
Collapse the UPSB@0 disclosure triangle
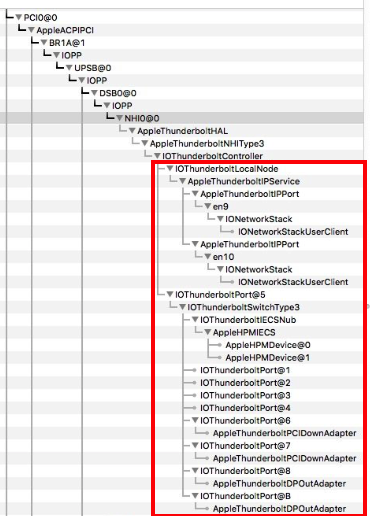coord(69,68)
